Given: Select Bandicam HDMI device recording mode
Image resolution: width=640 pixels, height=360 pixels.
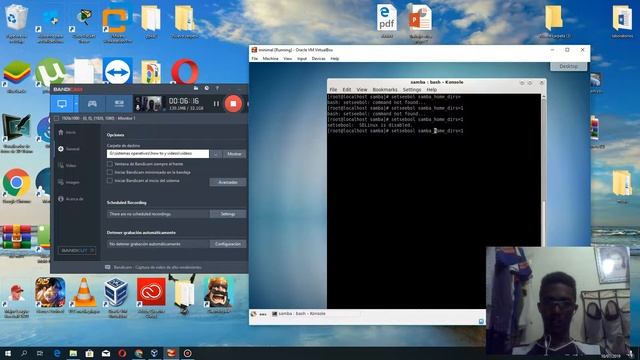Looking at the screenshot, I should pos(119,104).
